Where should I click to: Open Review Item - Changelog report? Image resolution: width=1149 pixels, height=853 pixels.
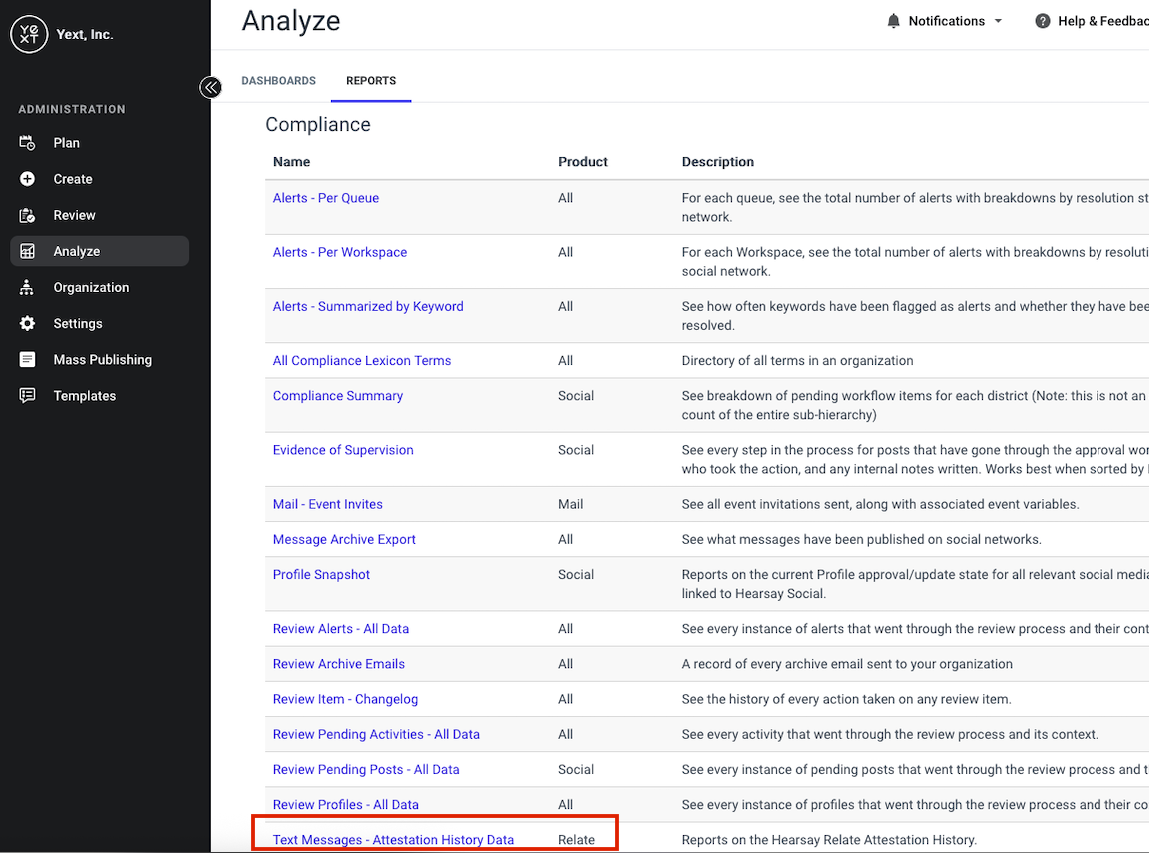click(345, 699)
